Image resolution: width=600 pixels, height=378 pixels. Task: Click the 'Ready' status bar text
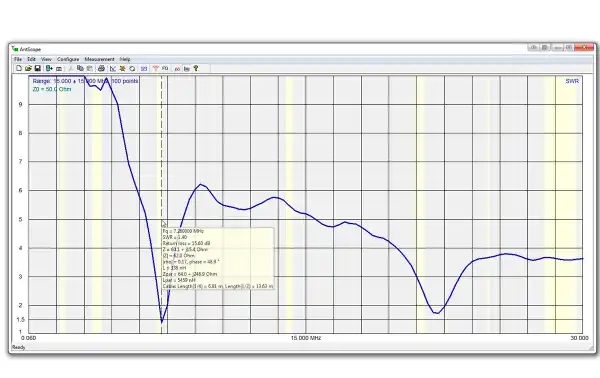pos(19,347)
